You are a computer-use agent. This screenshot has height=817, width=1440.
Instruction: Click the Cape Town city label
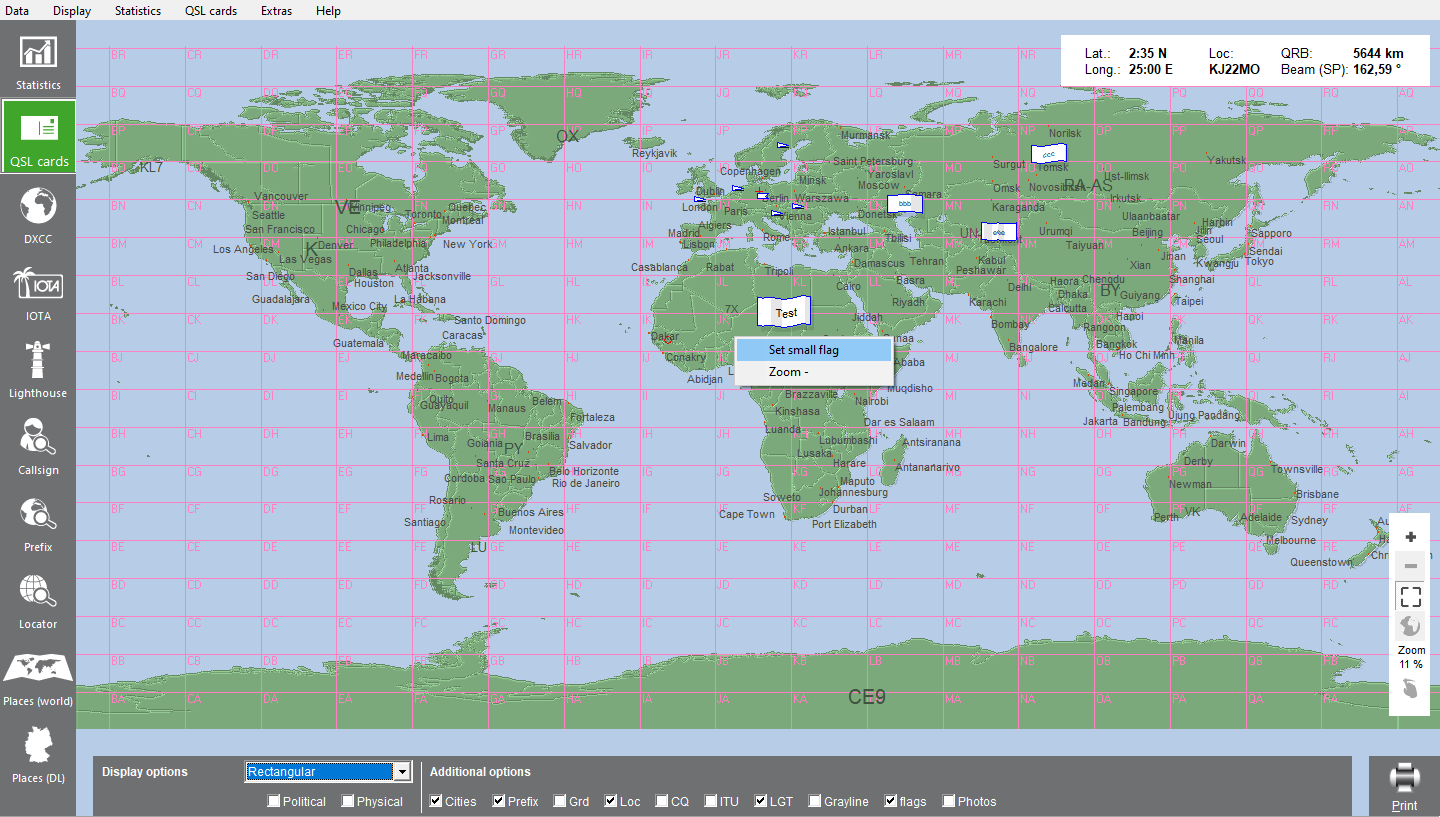(x=746, y=514)
